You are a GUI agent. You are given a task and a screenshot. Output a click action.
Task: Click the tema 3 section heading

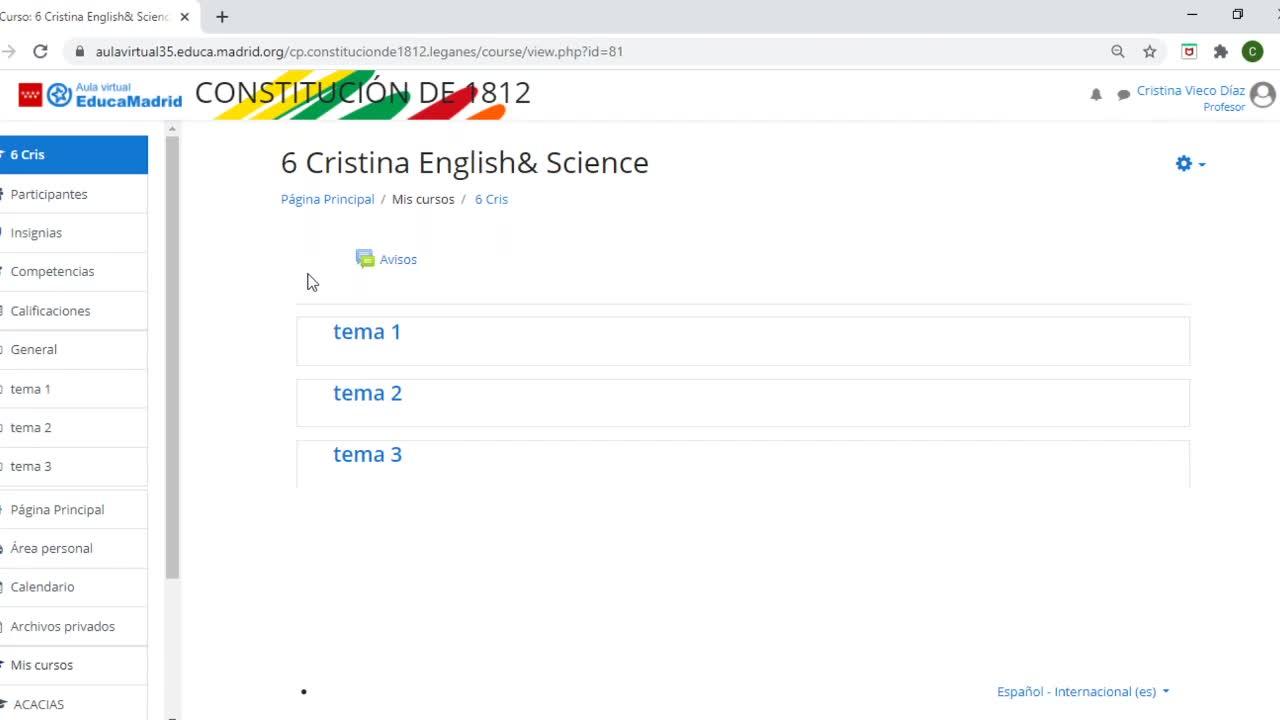click(367, 454)
